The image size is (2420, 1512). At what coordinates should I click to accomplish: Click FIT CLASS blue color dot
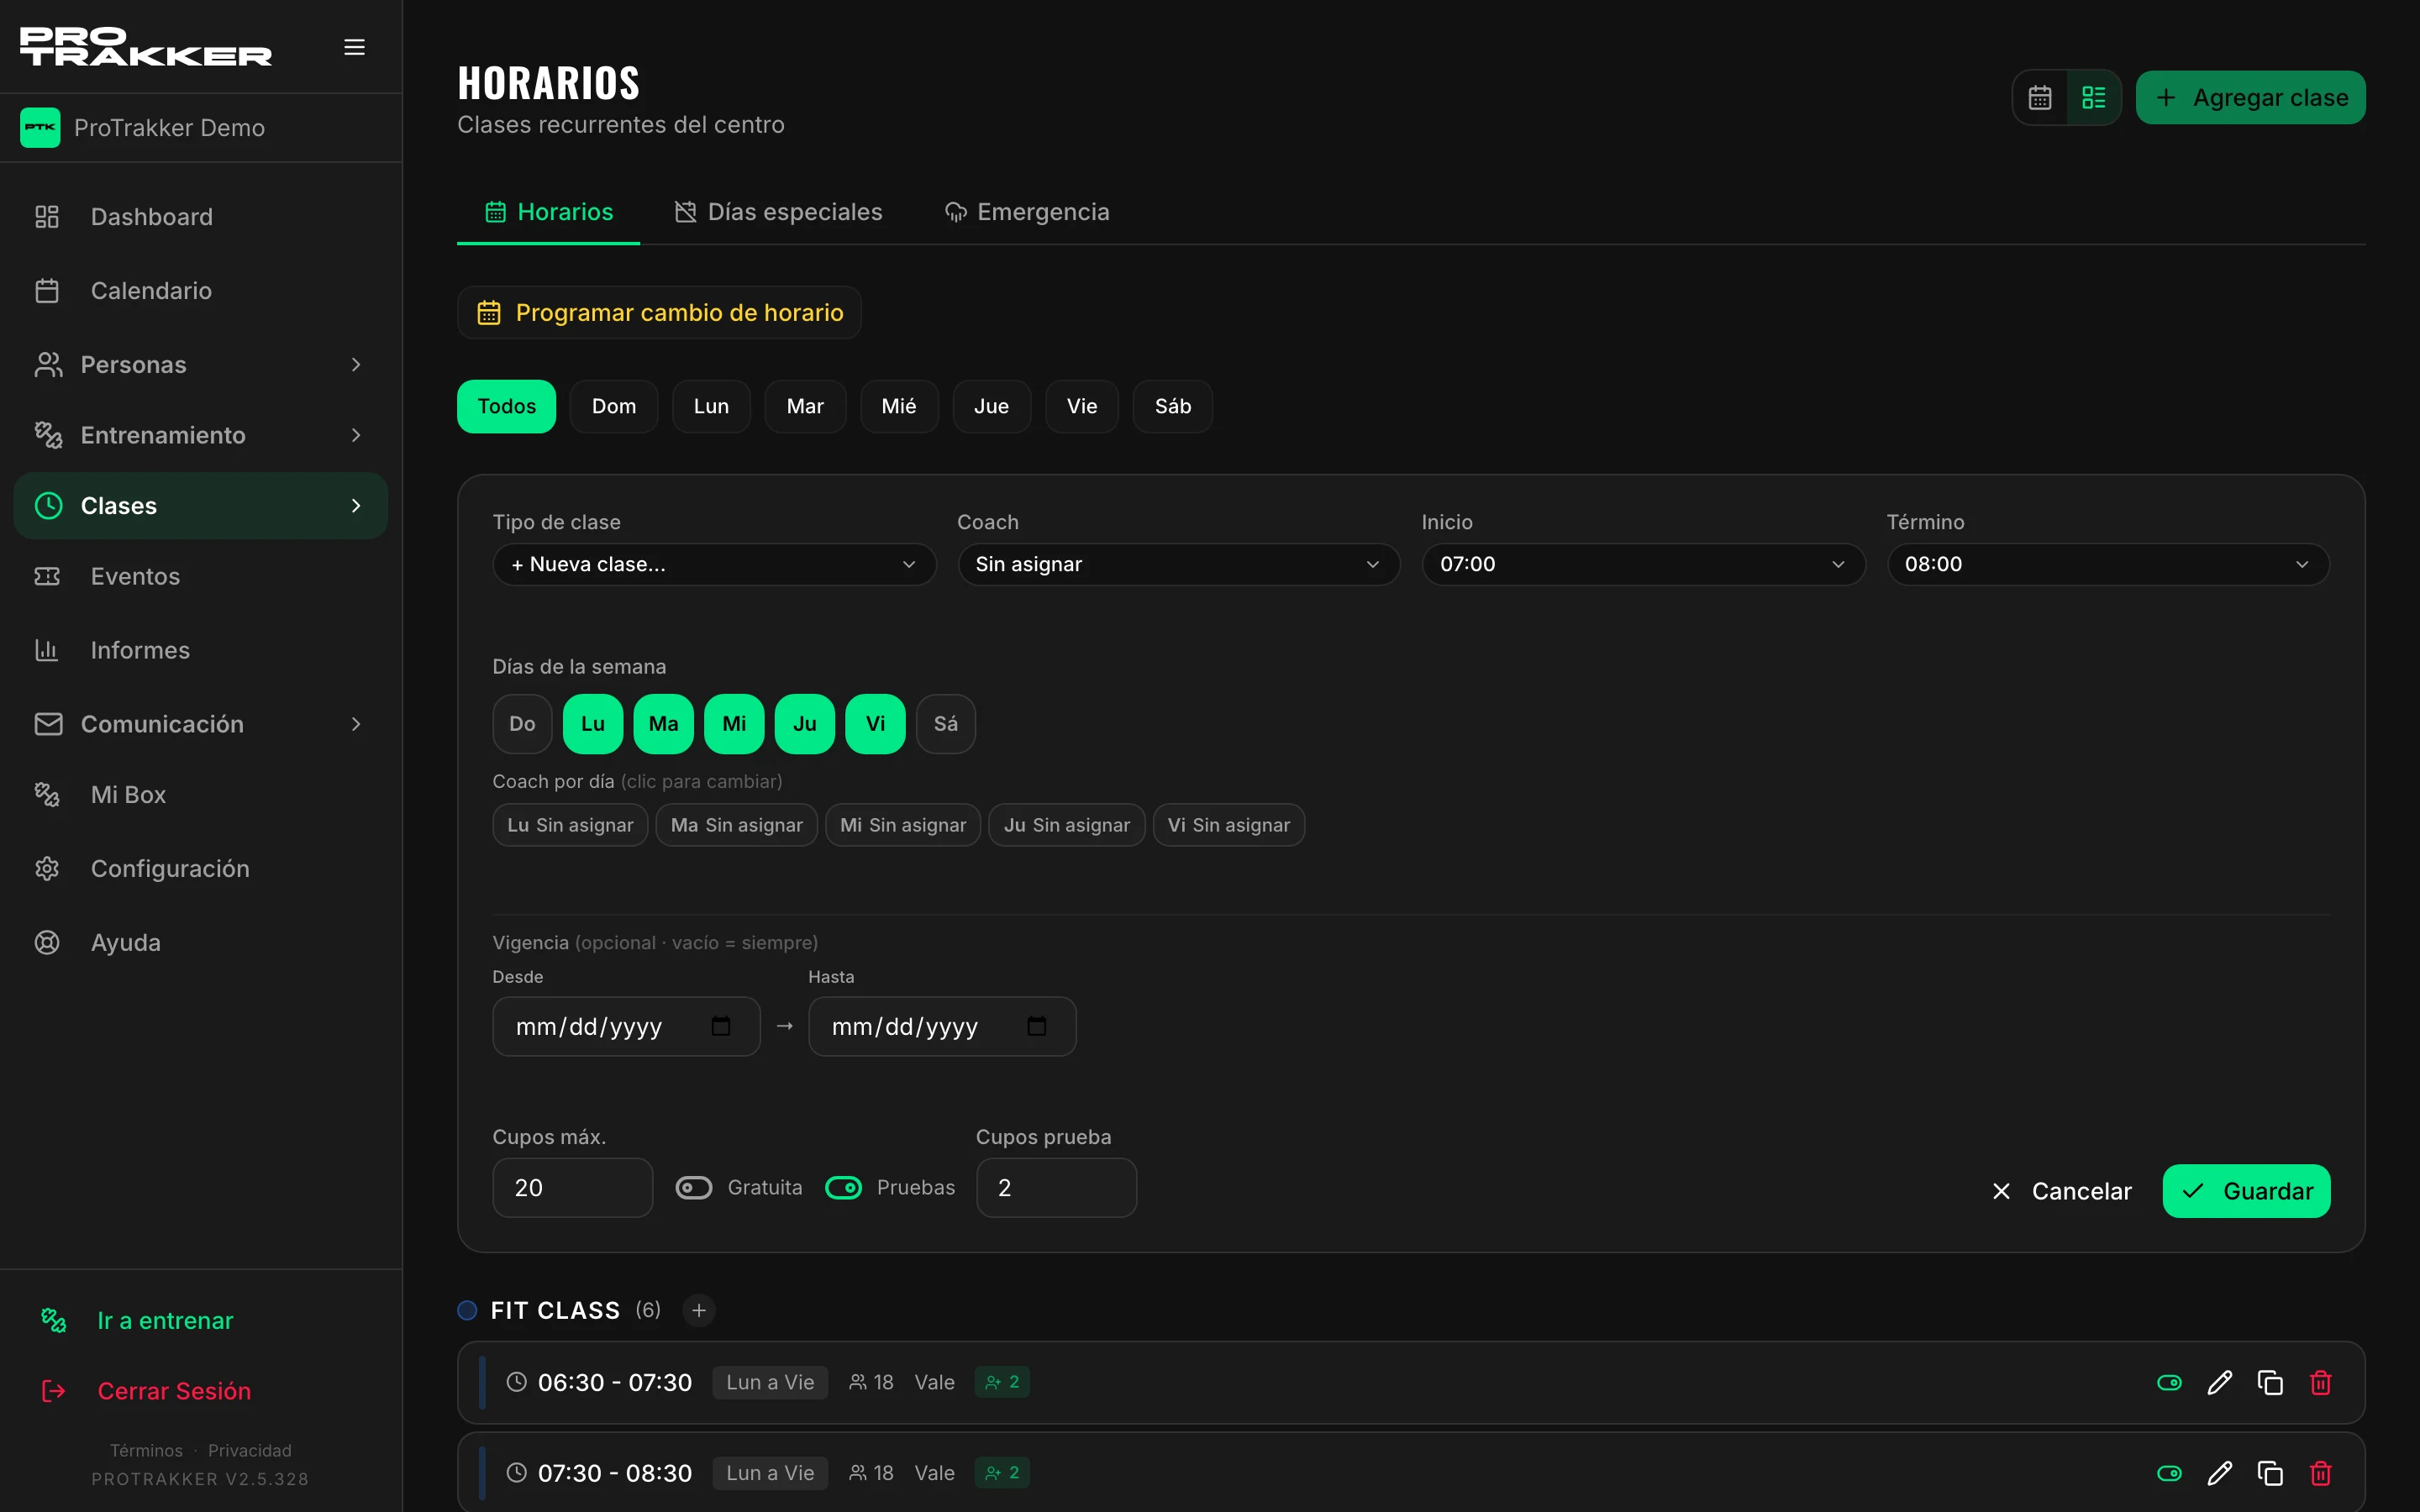coord(467,1310)
